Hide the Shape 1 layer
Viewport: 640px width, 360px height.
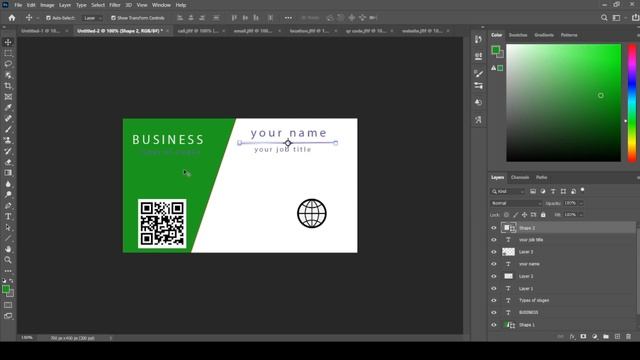(x=493, y=325)
